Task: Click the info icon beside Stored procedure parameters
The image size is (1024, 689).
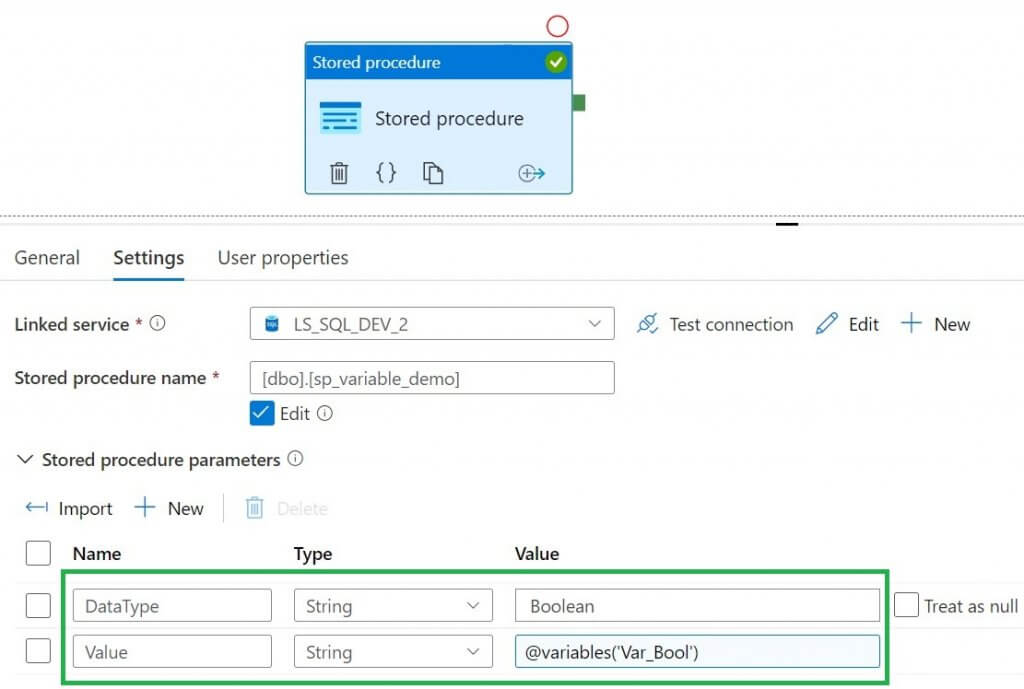Action: click(295, 459)
